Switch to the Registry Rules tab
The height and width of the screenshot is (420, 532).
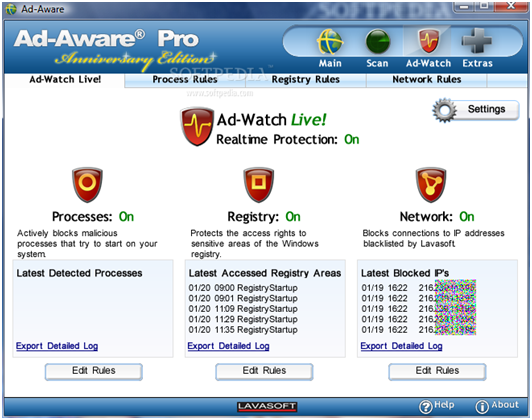point(306,79)
